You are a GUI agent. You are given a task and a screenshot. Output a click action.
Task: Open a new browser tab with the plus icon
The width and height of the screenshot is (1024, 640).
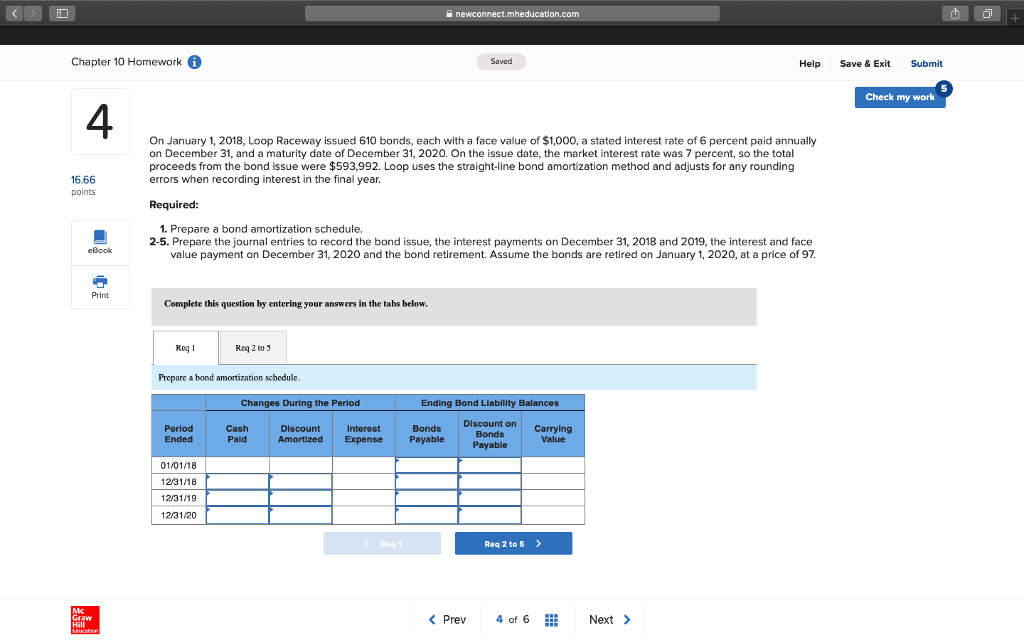1015,13
